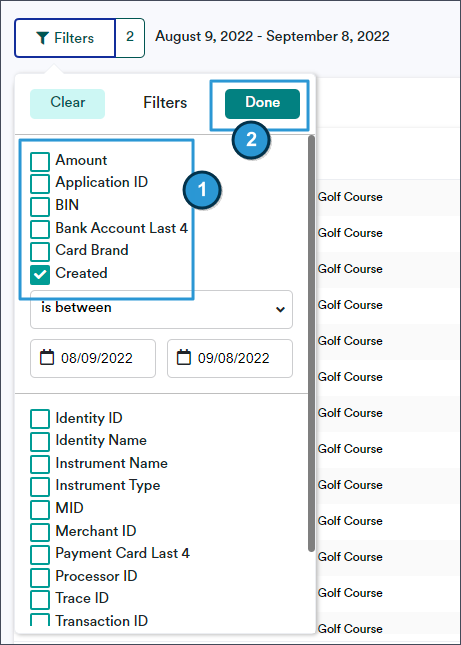Select the Trace ID checkbox
The image size is (461, 645).
40,600
